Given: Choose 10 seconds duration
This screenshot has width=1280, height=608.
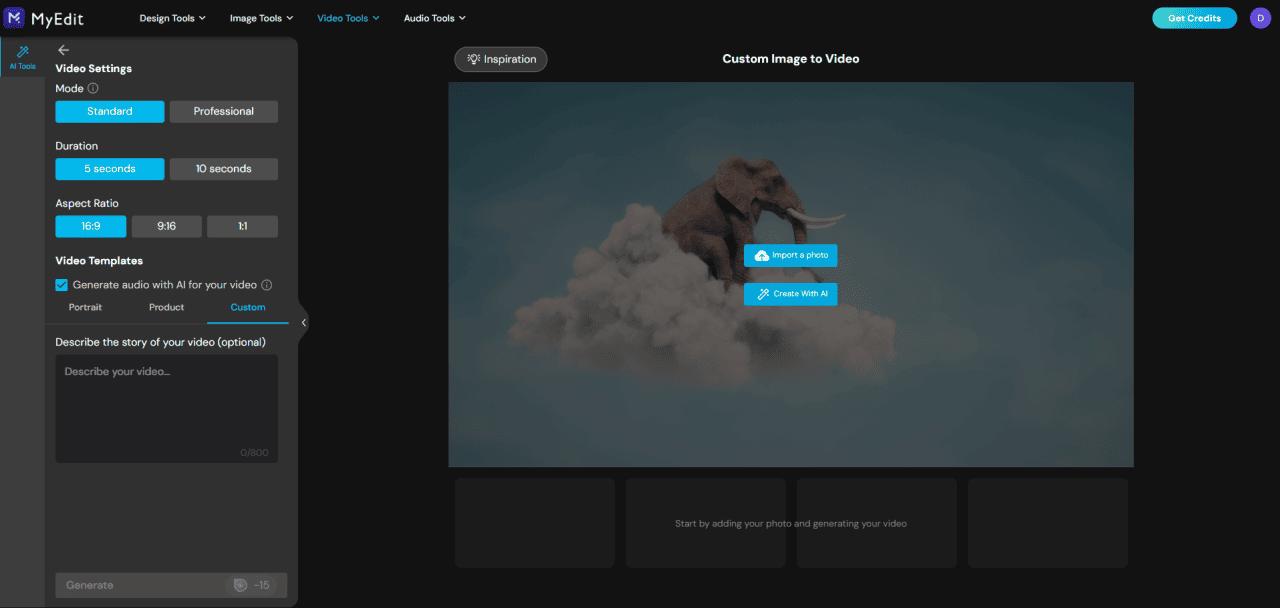Looking at the screenshot, I should 223,169.
